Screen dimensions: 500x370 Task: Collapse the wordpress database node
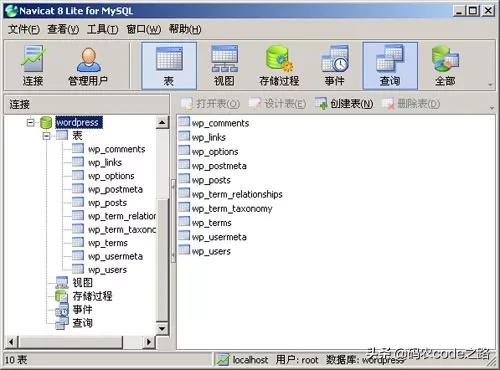(31, 123)
